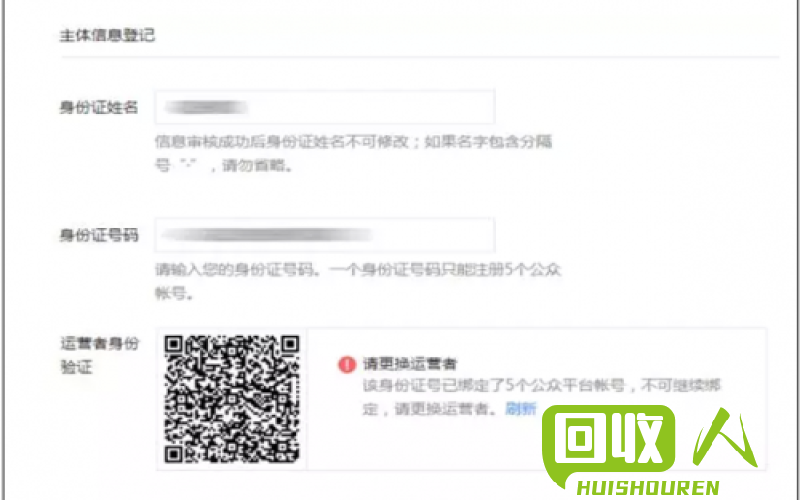The width and height of the screenshot is (800, 500).
Task: Click the HUISHOUREN watermark text
Action: coord(648,488)
